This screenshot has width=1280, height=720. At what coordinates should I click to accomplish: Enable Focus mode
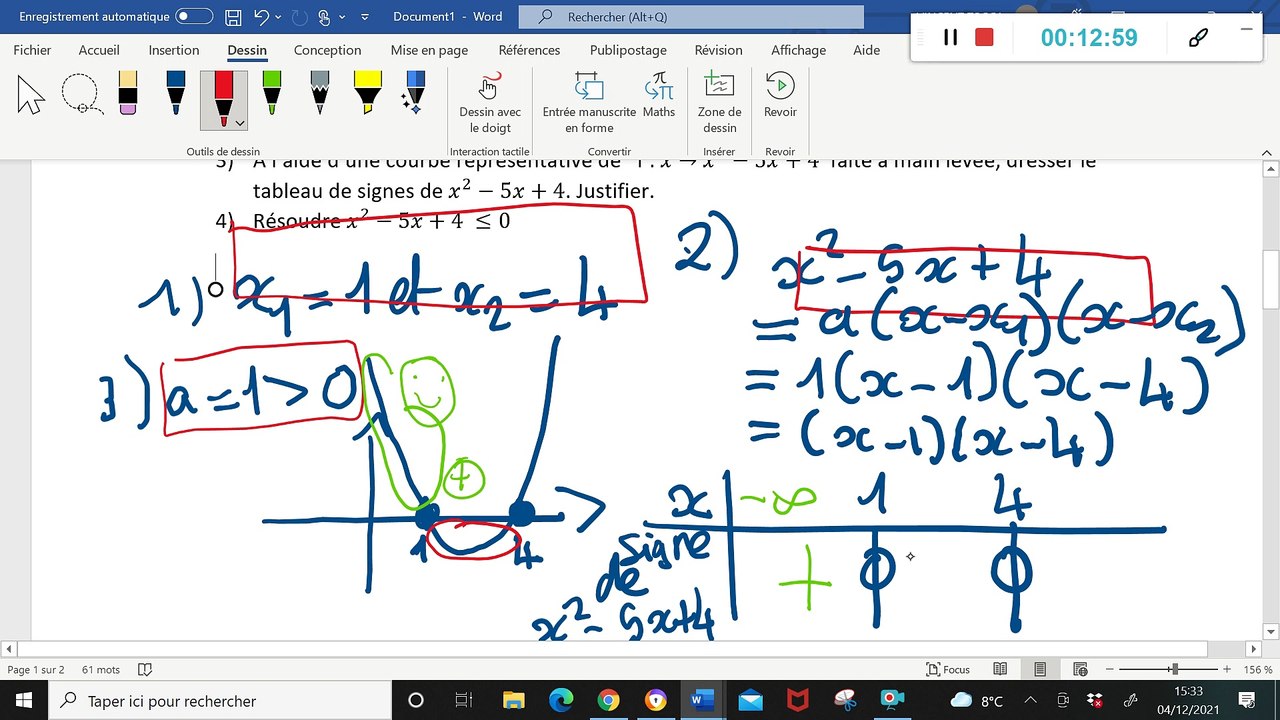coord(948,669)
